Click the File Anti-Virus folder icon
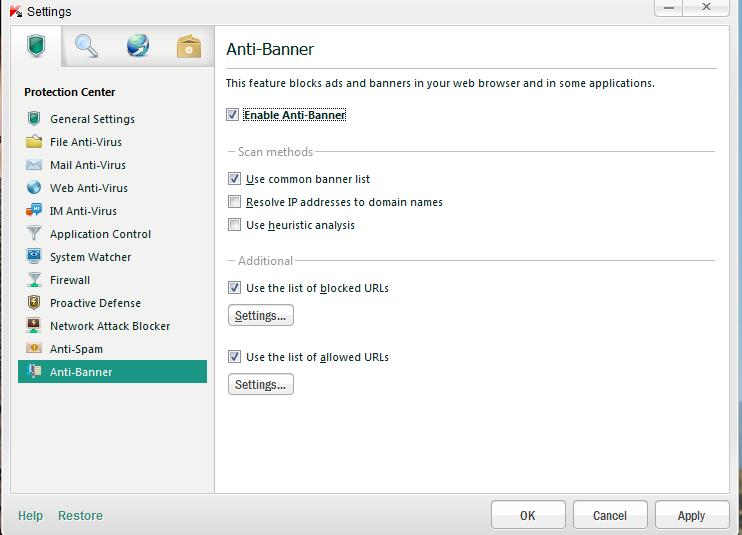The width and height of the screenshot is (742, 535). (34, 142)
